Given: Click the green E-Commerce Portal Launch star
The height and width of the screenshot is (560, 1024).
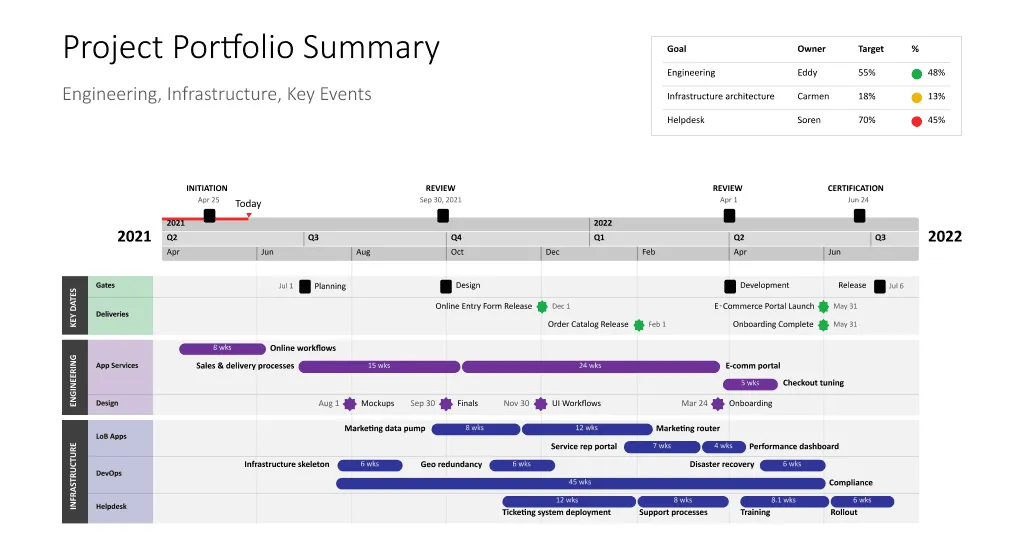Looking at the screenshot, I should tap(823, 307).
